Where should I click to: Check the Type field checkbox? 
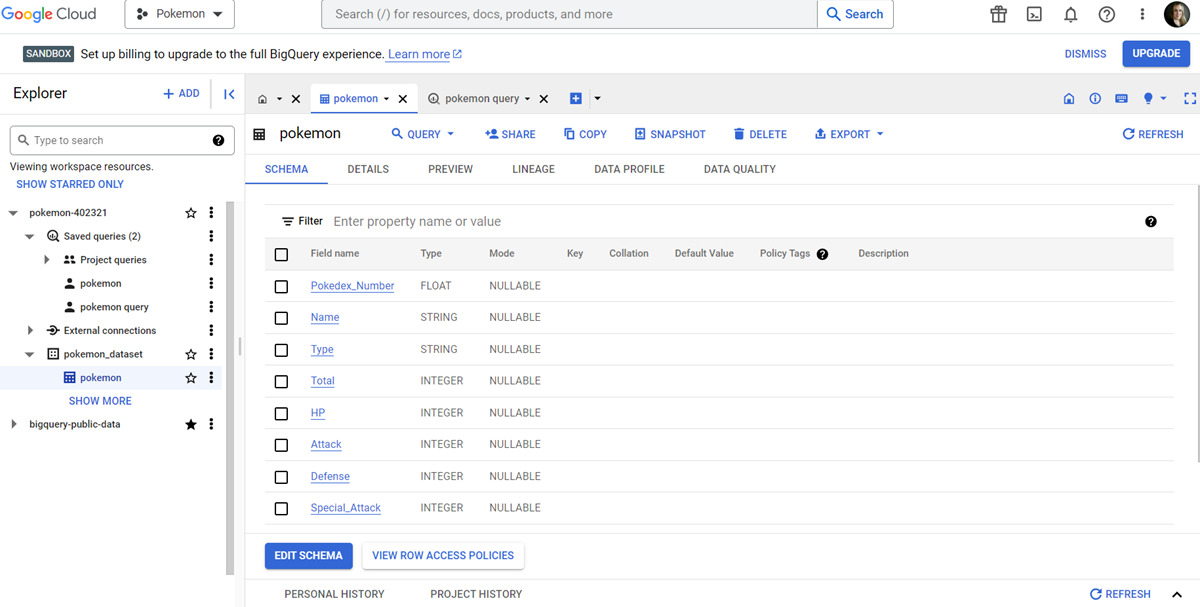tap(281, 350)
